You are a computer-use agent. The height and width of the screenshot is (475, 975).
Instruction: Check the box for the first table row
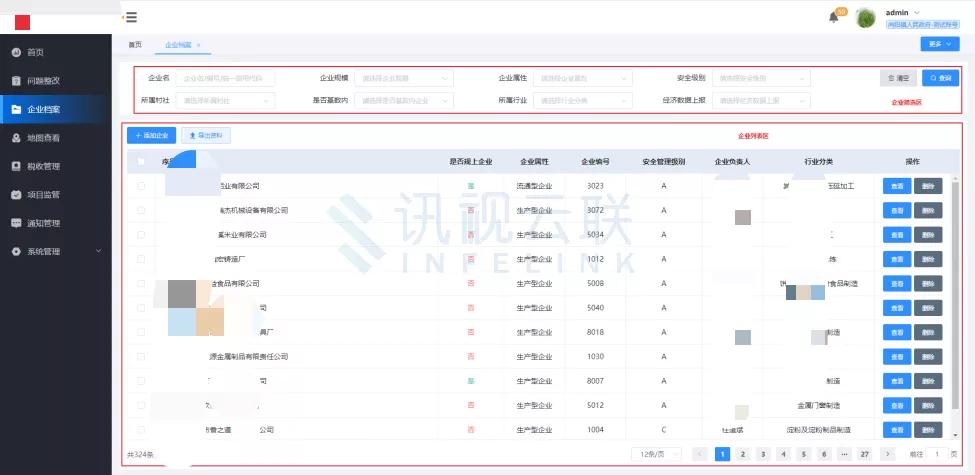tap(141, 186)
